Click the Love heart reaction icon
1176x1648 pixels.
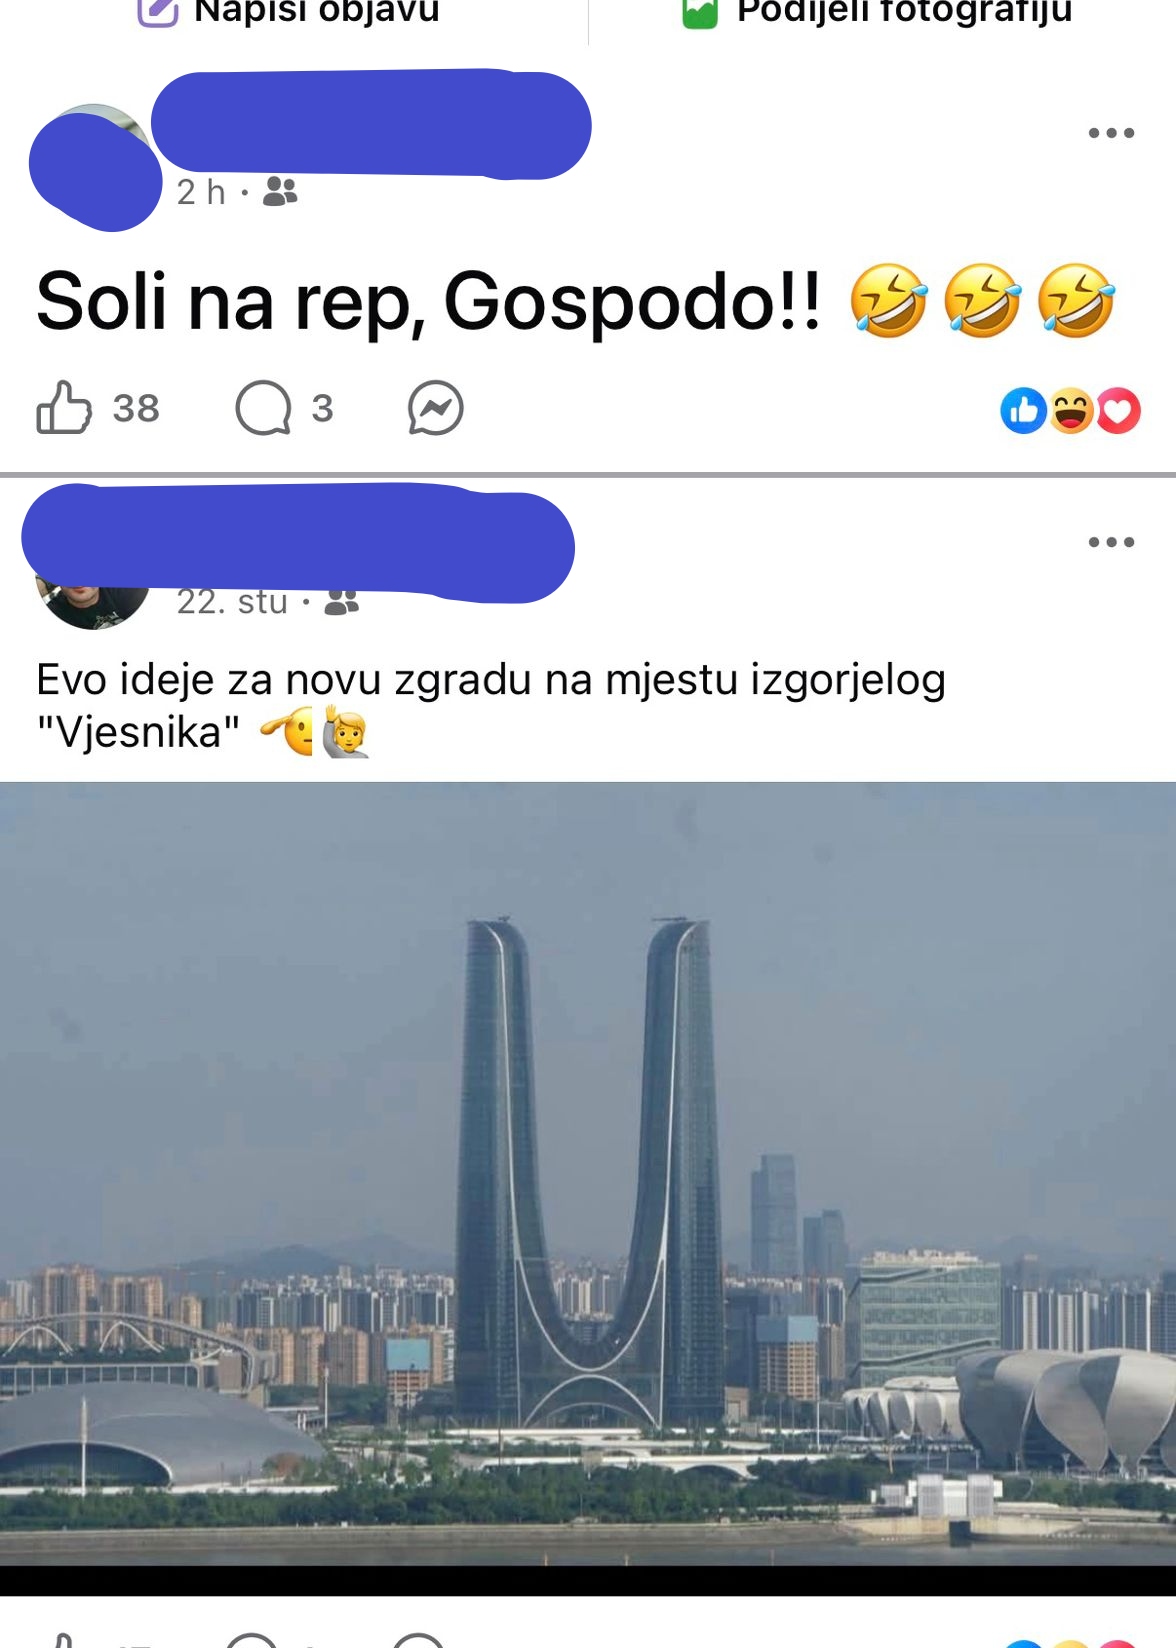(1118, 410)
